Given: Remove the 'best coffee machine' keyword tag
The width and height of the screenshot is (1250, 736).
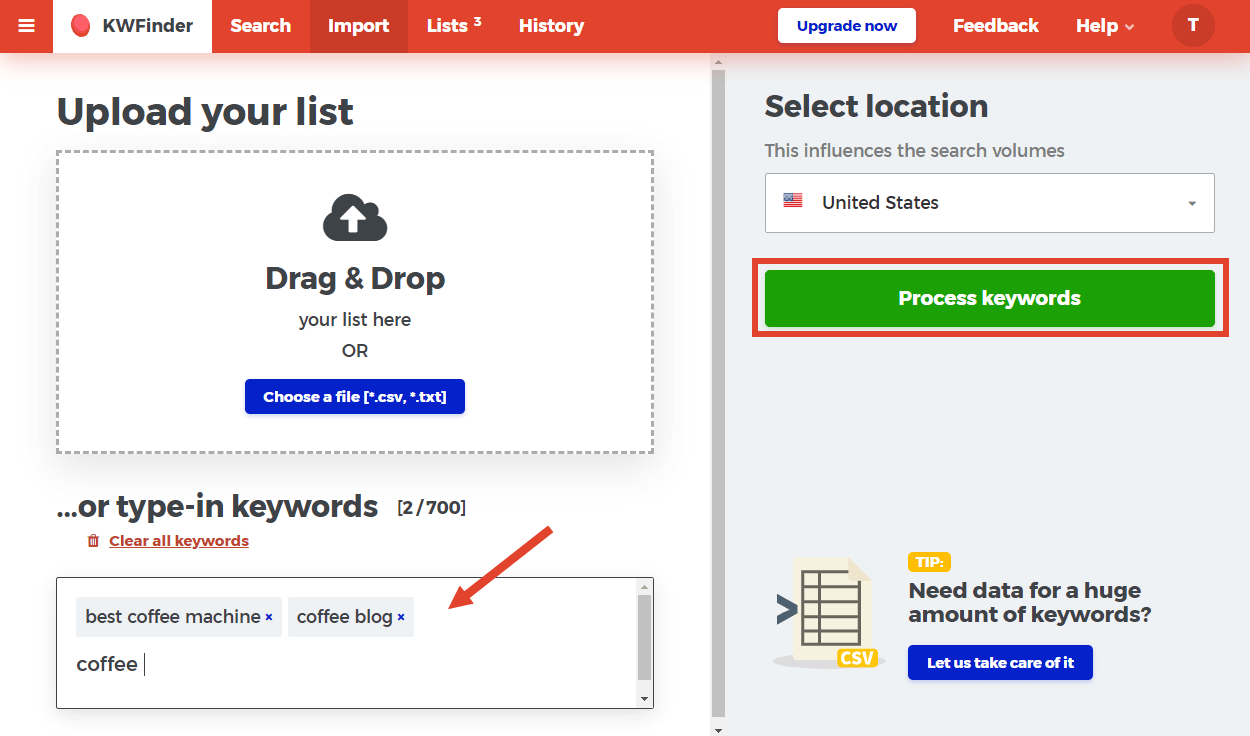Looking at the screenshot, I should [x=269, y=617].
